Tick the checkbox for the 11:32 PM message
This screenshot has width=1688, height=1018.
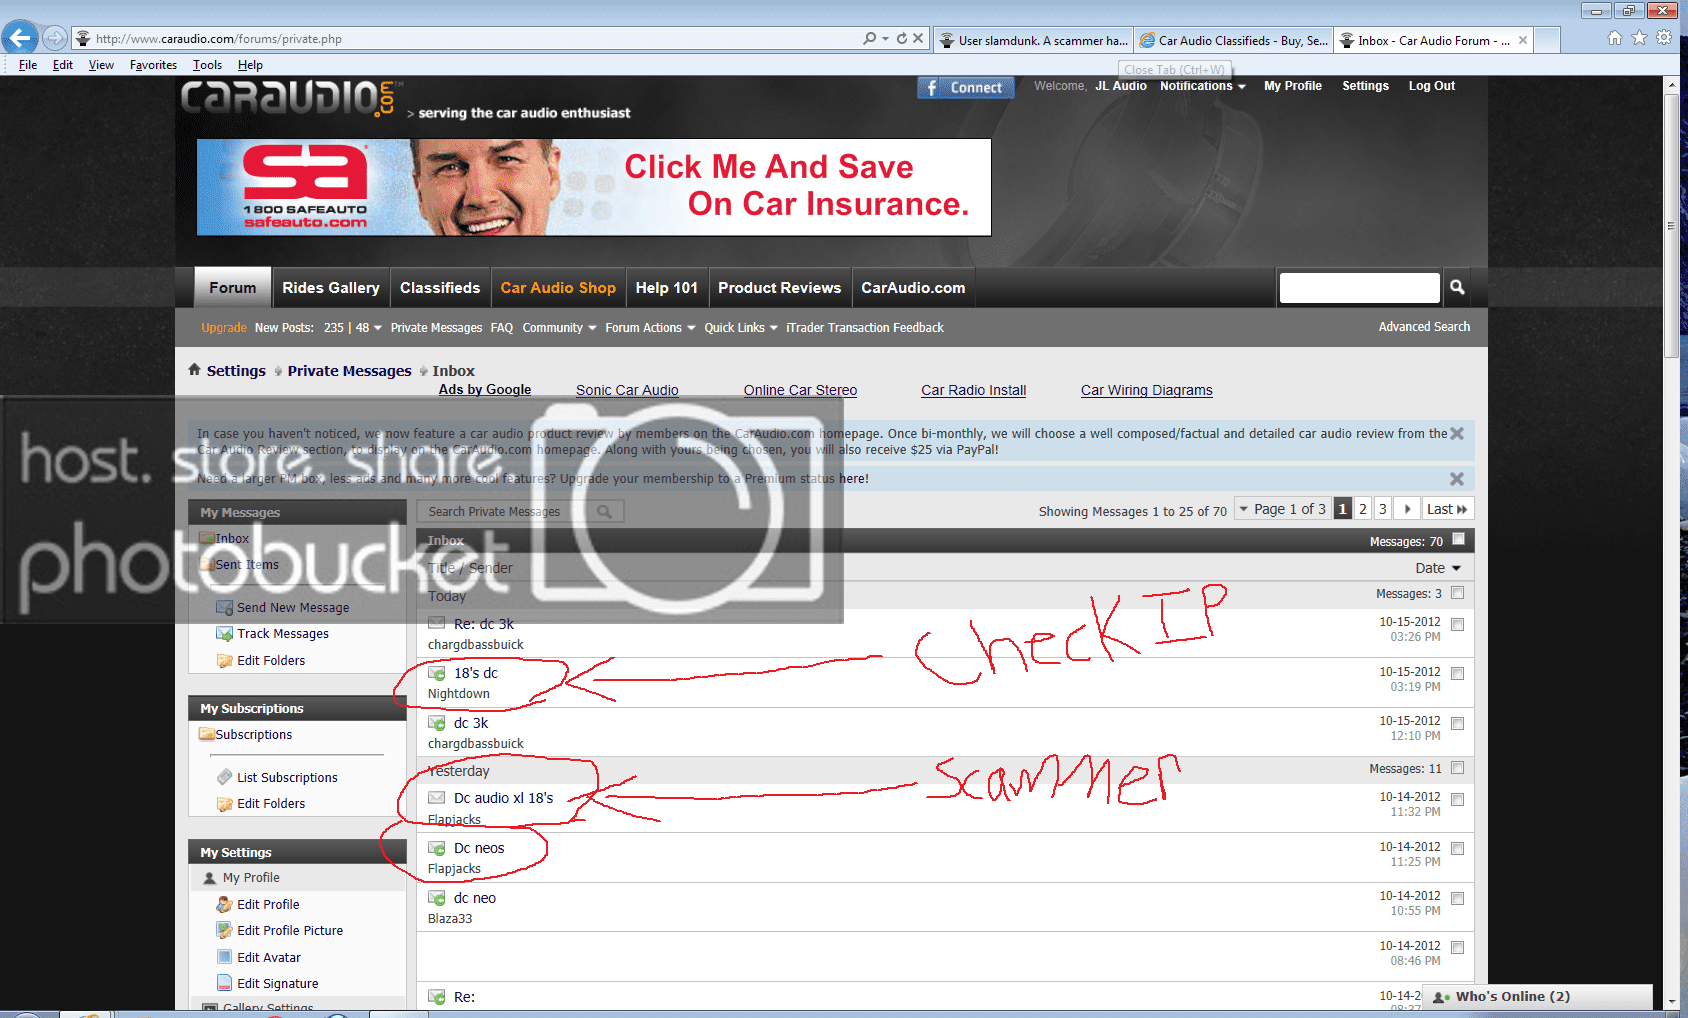tap(1458, 800)
